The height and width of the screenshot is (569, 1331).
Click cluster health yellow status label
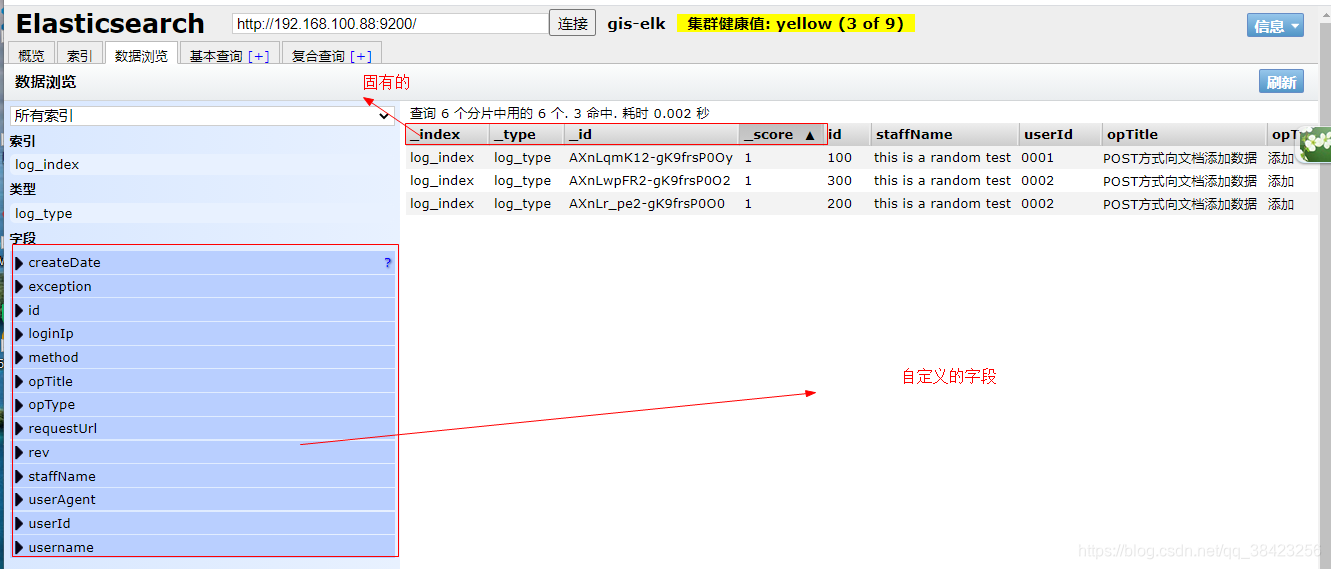pyautogui.click(x=796, y=23)
